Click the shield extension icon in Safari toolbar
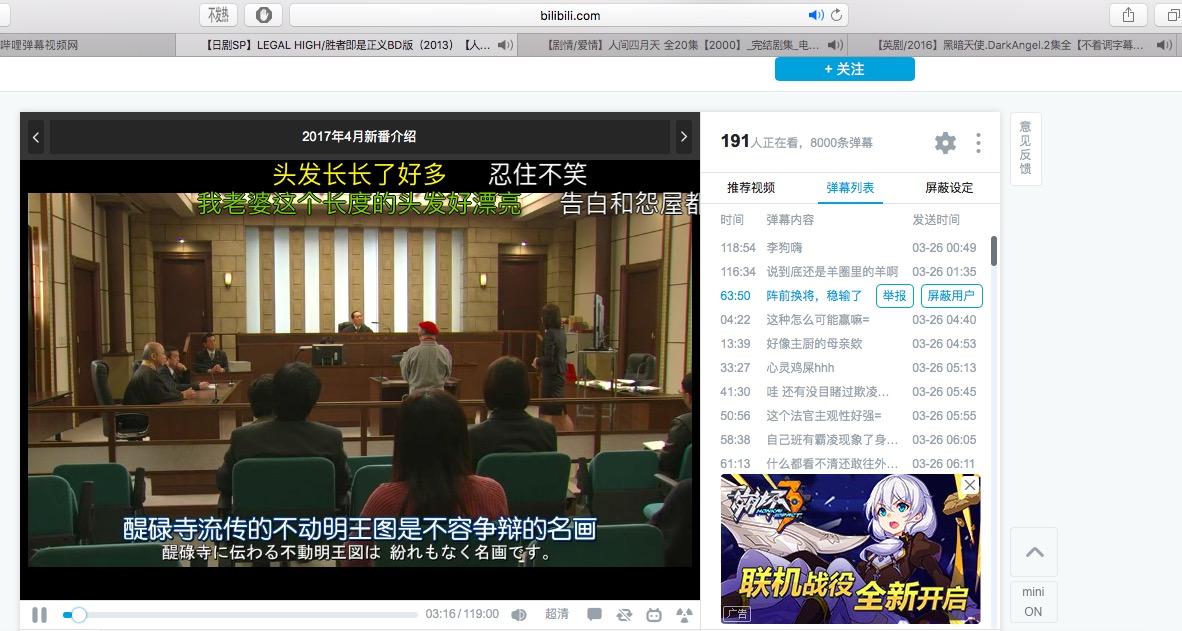This screenshot has width=1182, height=631. click(x=264, y=15)
